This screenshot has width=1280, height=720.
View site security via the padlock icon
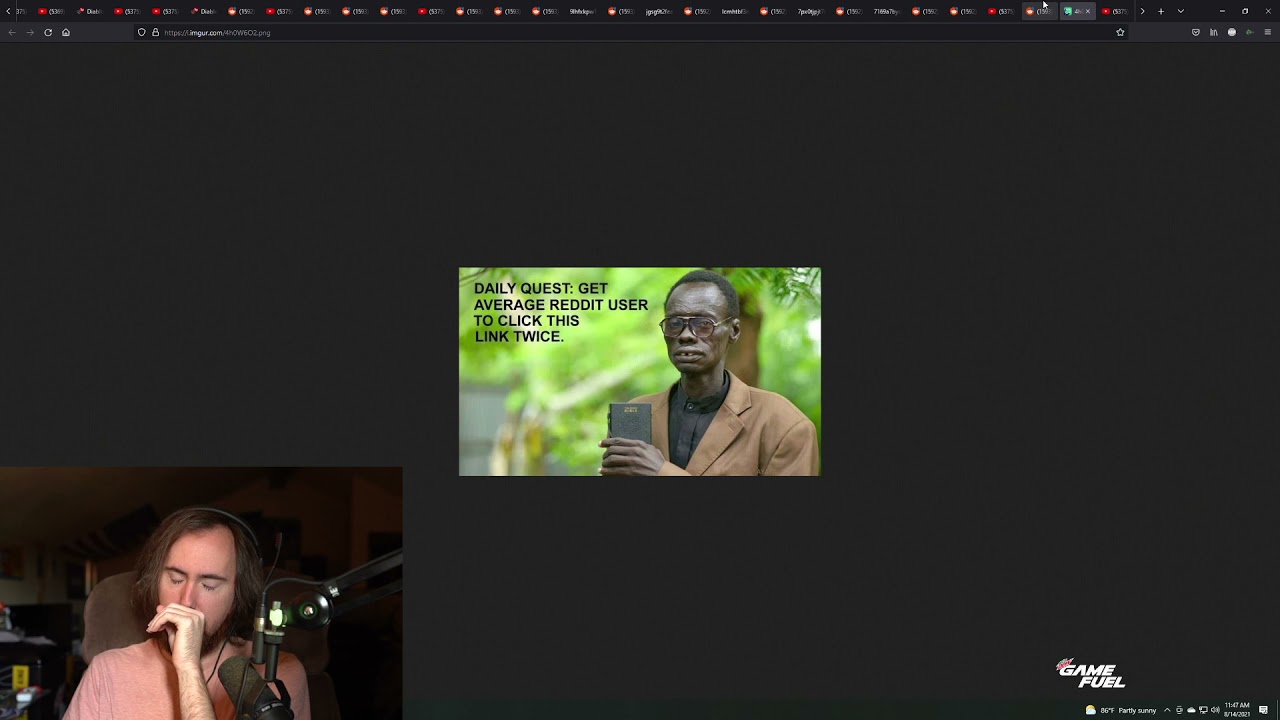tap(155, 32)
